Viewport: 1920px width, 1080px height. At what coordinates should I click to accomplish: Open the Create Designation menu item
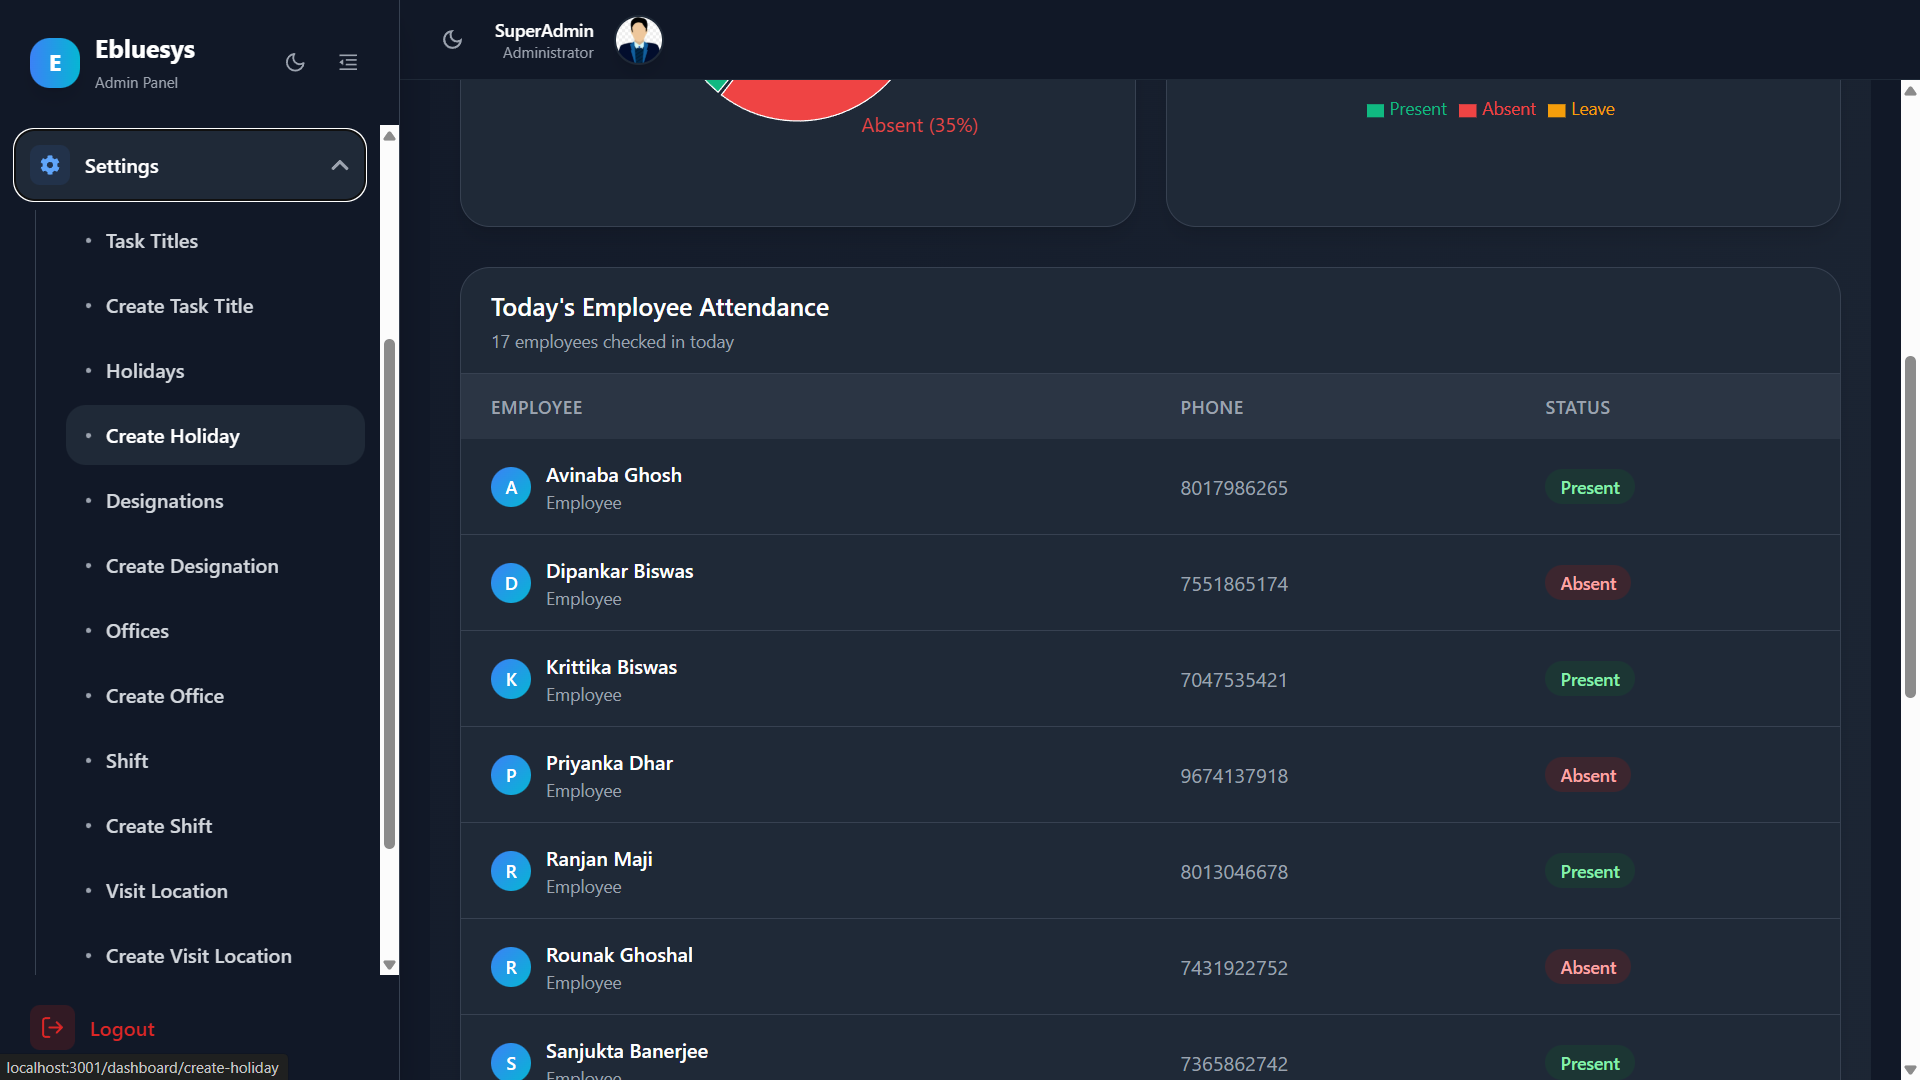(192, 566)
